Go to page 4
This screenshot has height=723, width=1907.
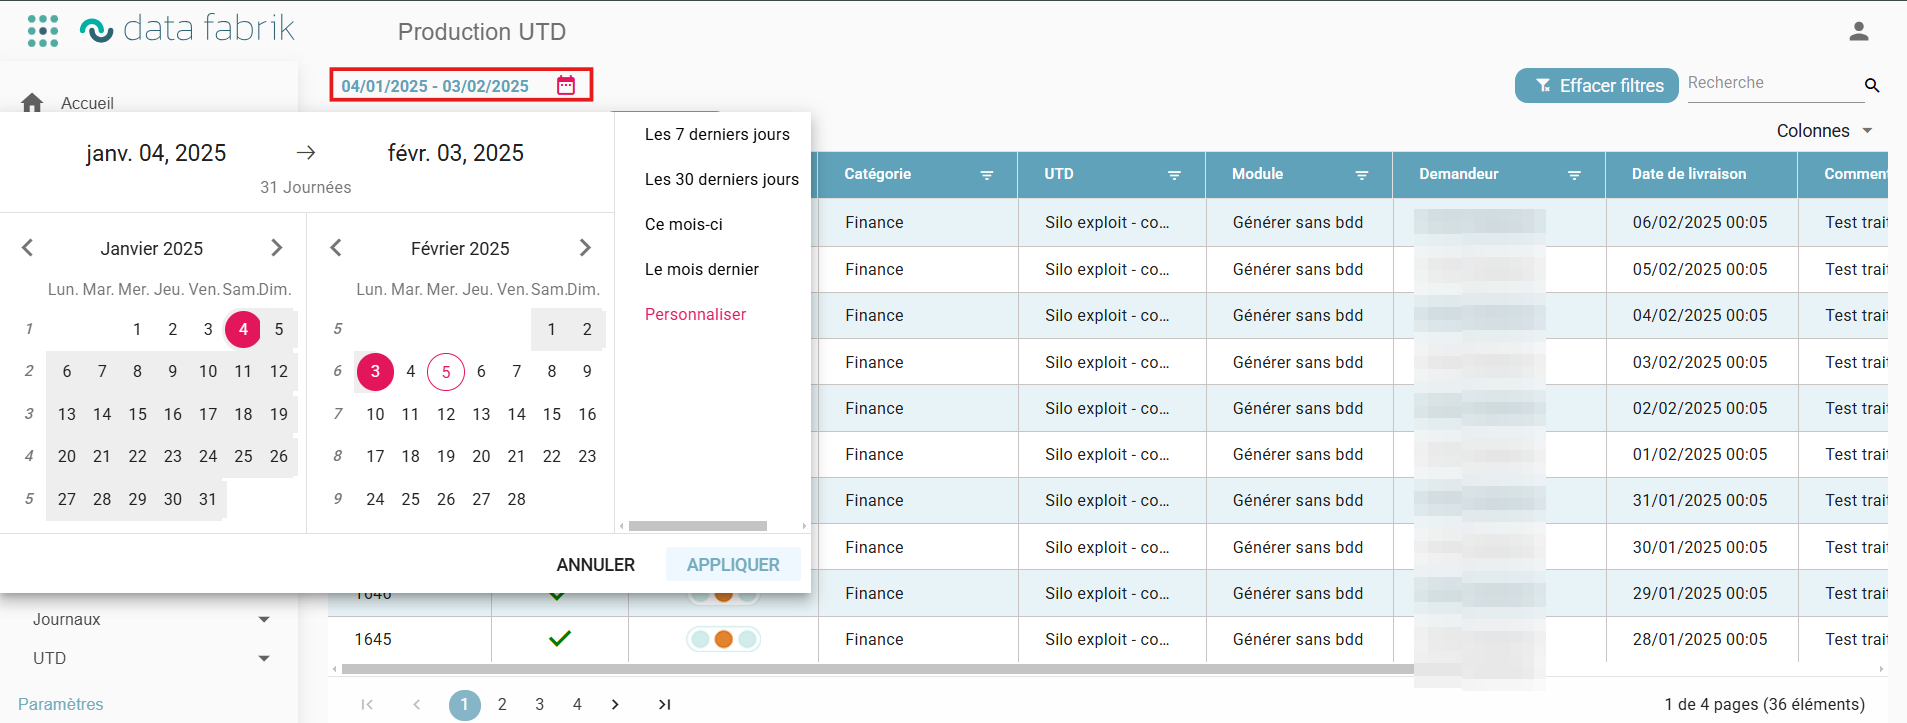pyautogui.click(x=577, y=704)
